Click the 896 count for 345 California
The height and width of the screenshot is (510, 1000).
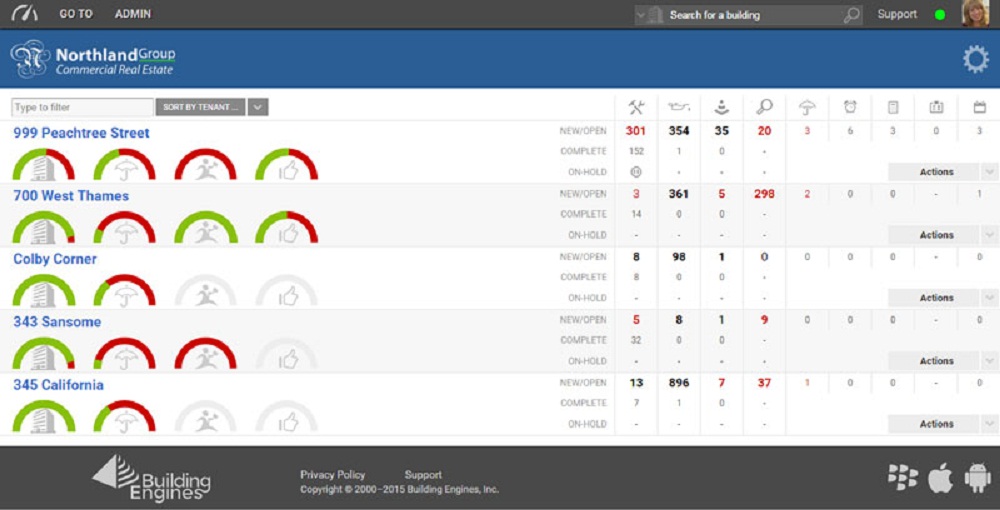679,383
